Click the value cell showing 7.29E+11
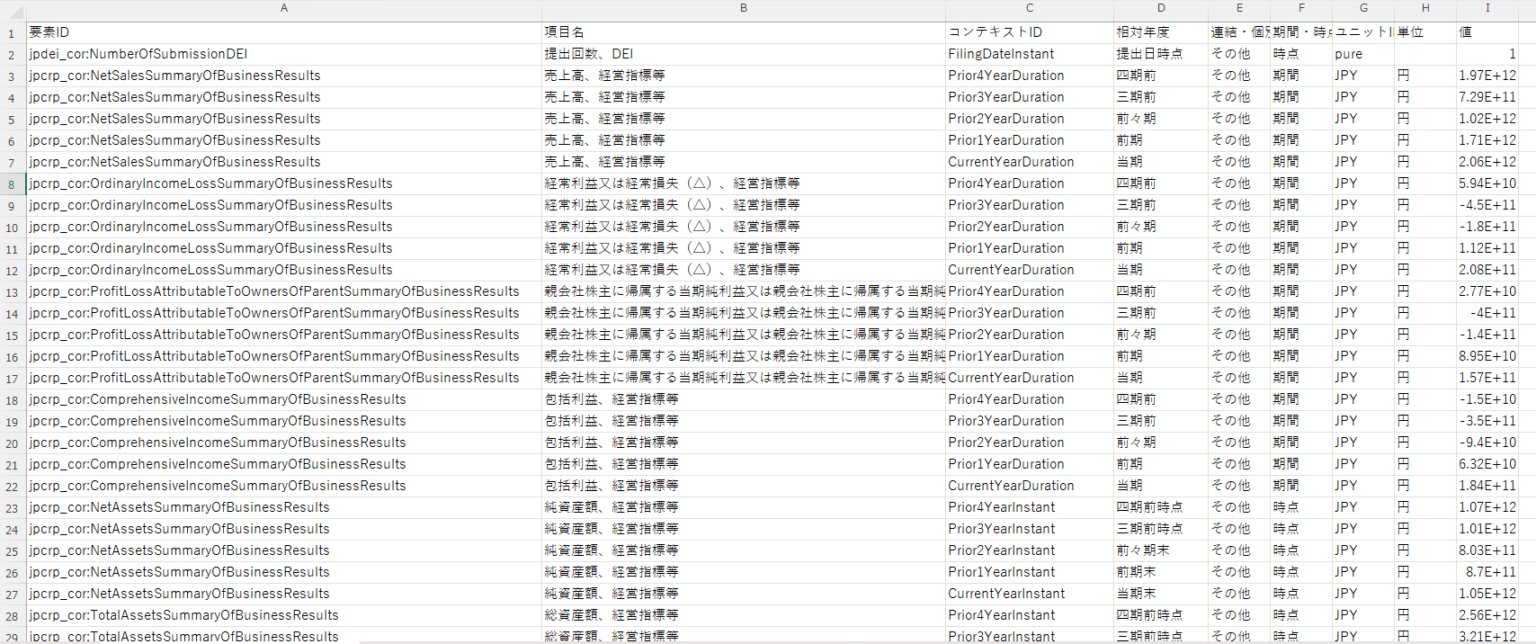 [x=1487, y=97]
